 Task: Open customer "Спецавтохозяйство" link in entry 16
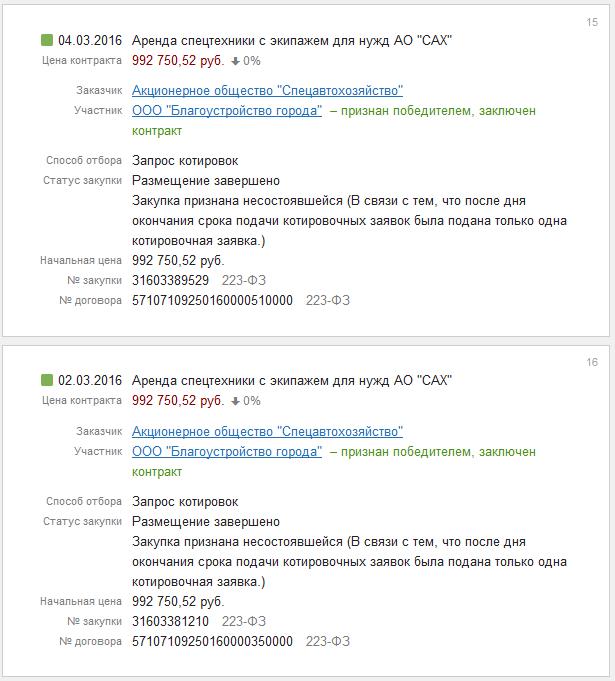pyautogui.click(x=267, y=431)
